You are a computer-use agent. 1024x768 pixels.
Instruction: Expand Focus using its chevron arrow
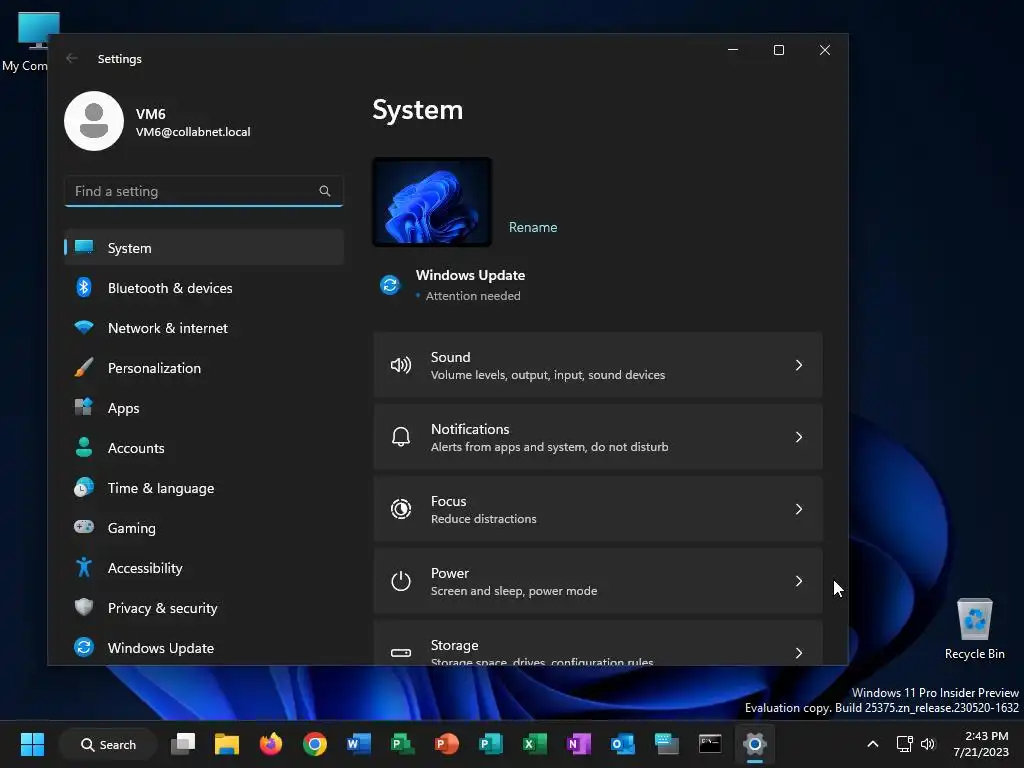799,509
